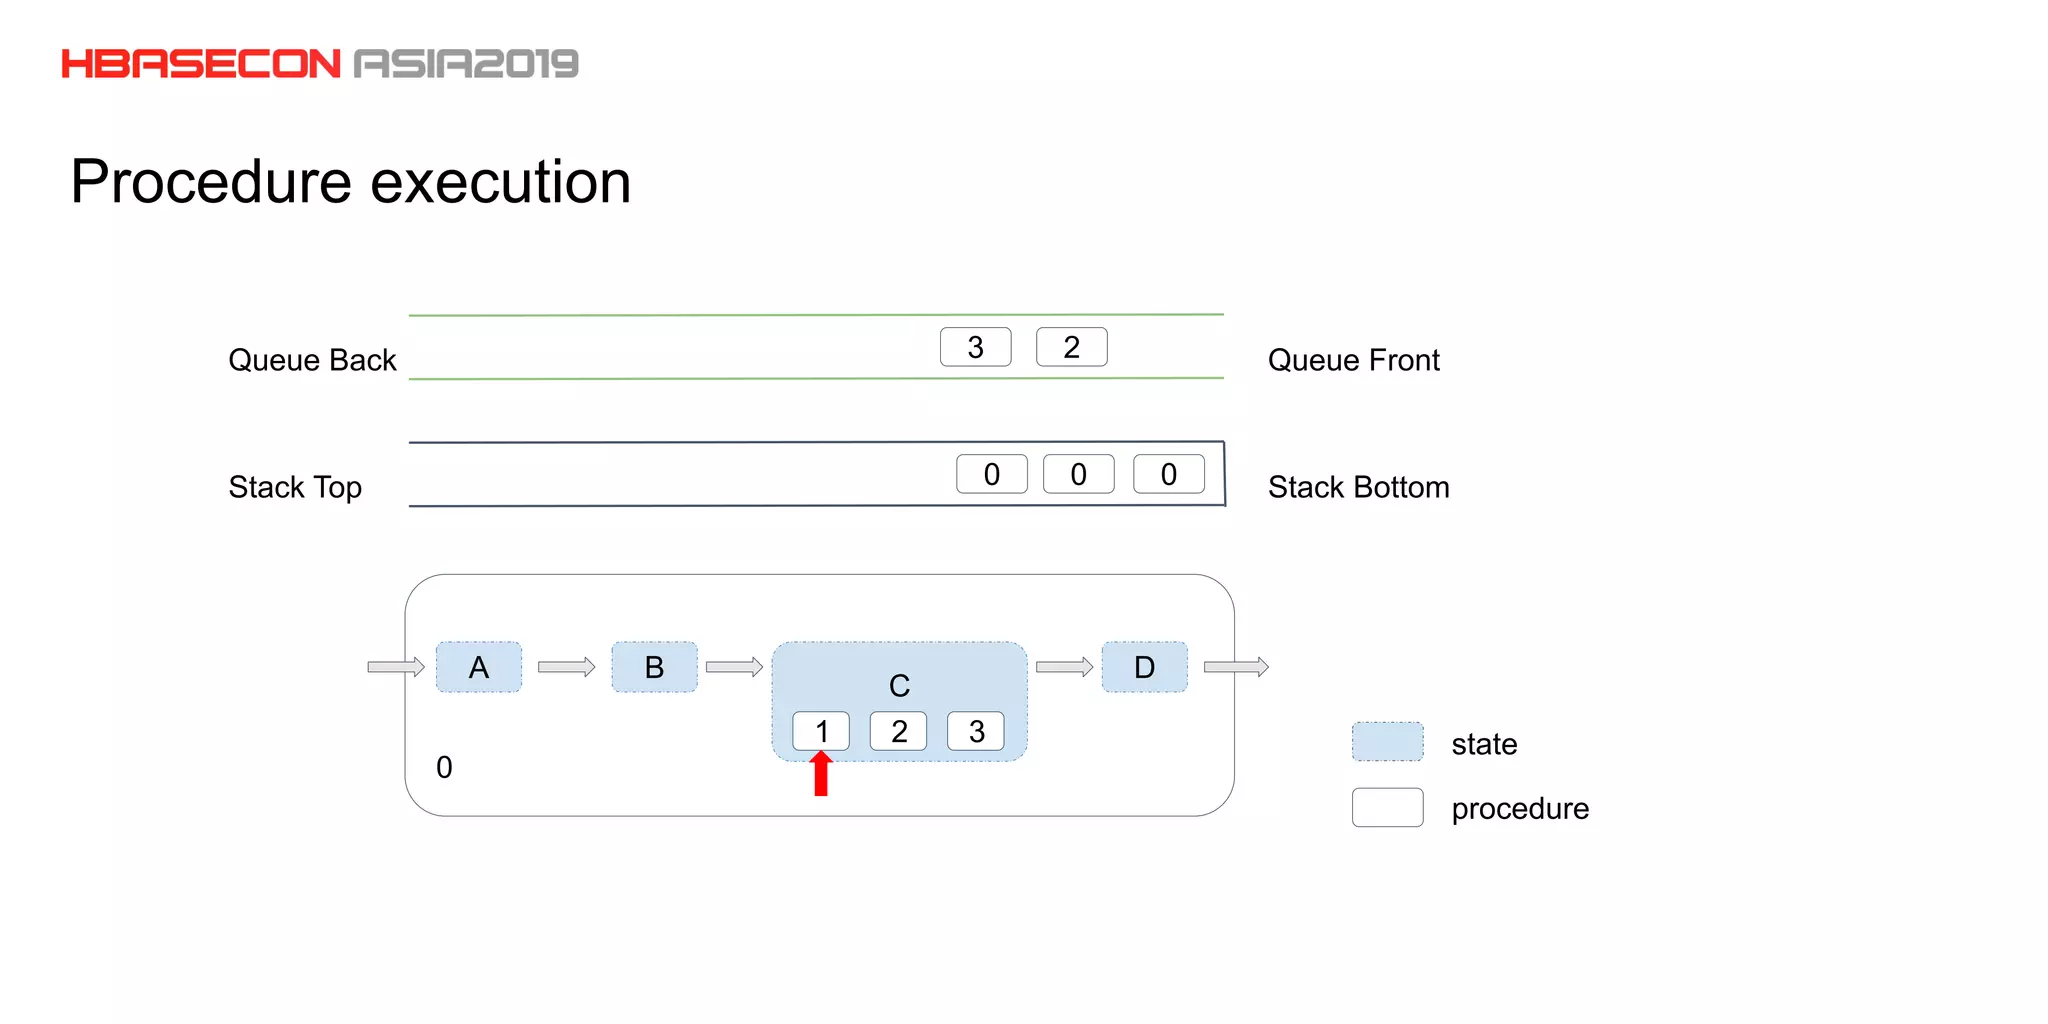The height and width of the screenshot is (1024, 2048).
Task: Click the red upward arrow under procedure 1
Action: coord(821,774)
